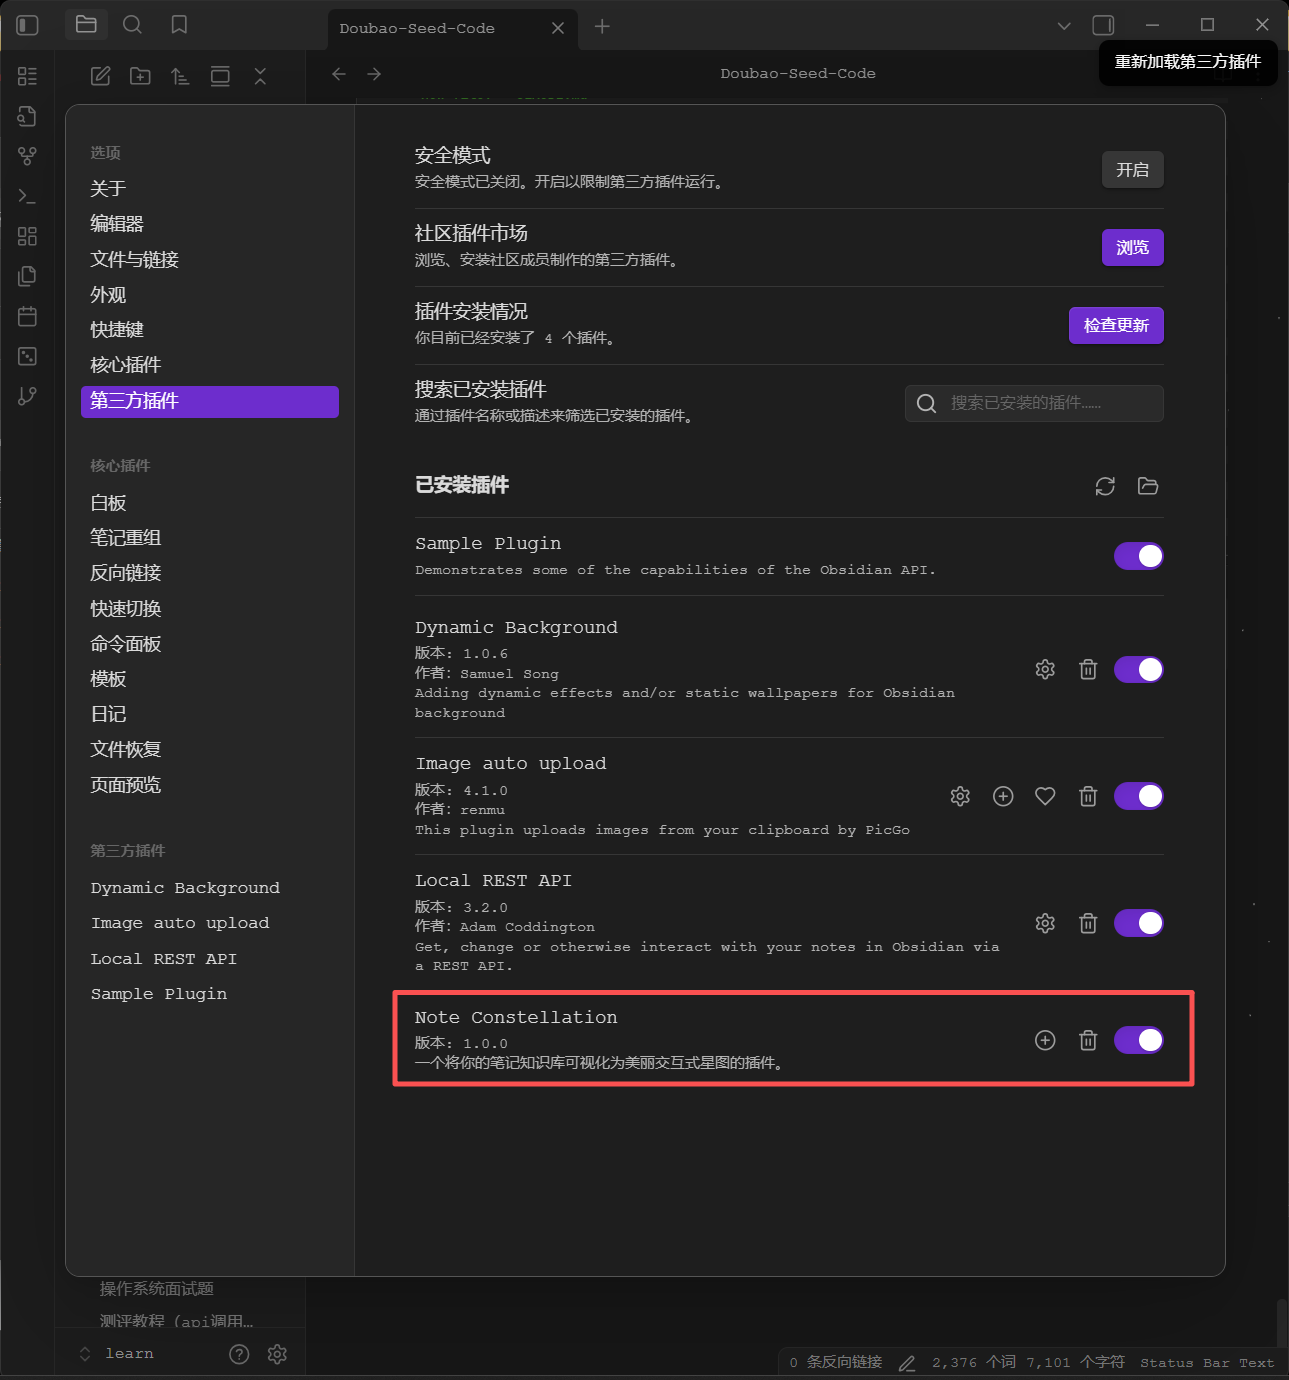Open the tab list dropdown arrow

coord(1064,26)
